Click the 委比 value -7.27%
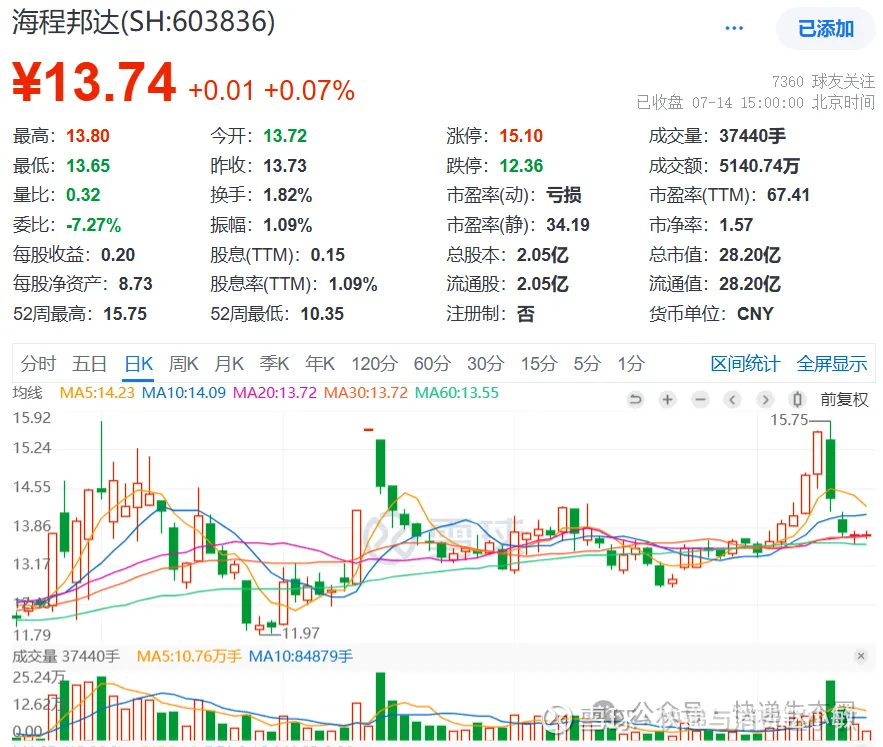The width and height of the screenshot is (883, 747). [93, 225]
